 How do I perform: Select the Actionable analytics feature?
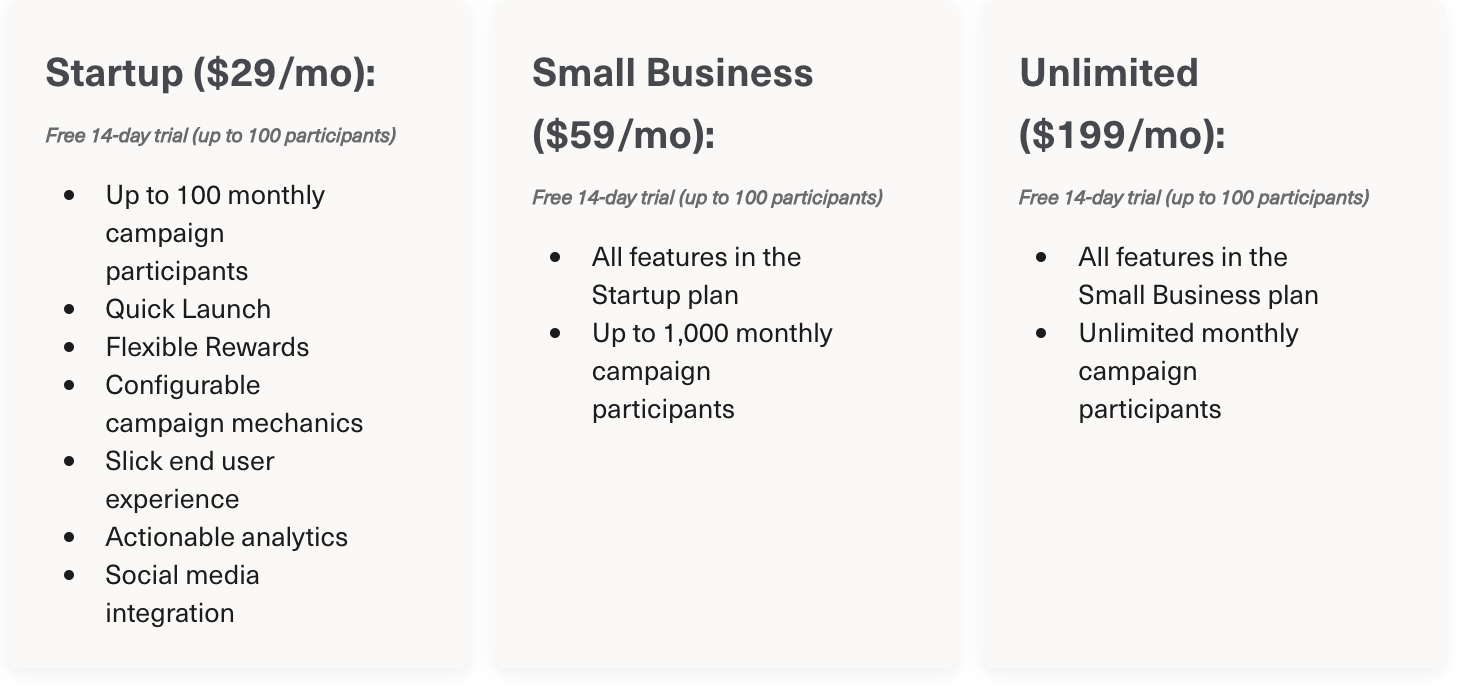coord(226,537)
